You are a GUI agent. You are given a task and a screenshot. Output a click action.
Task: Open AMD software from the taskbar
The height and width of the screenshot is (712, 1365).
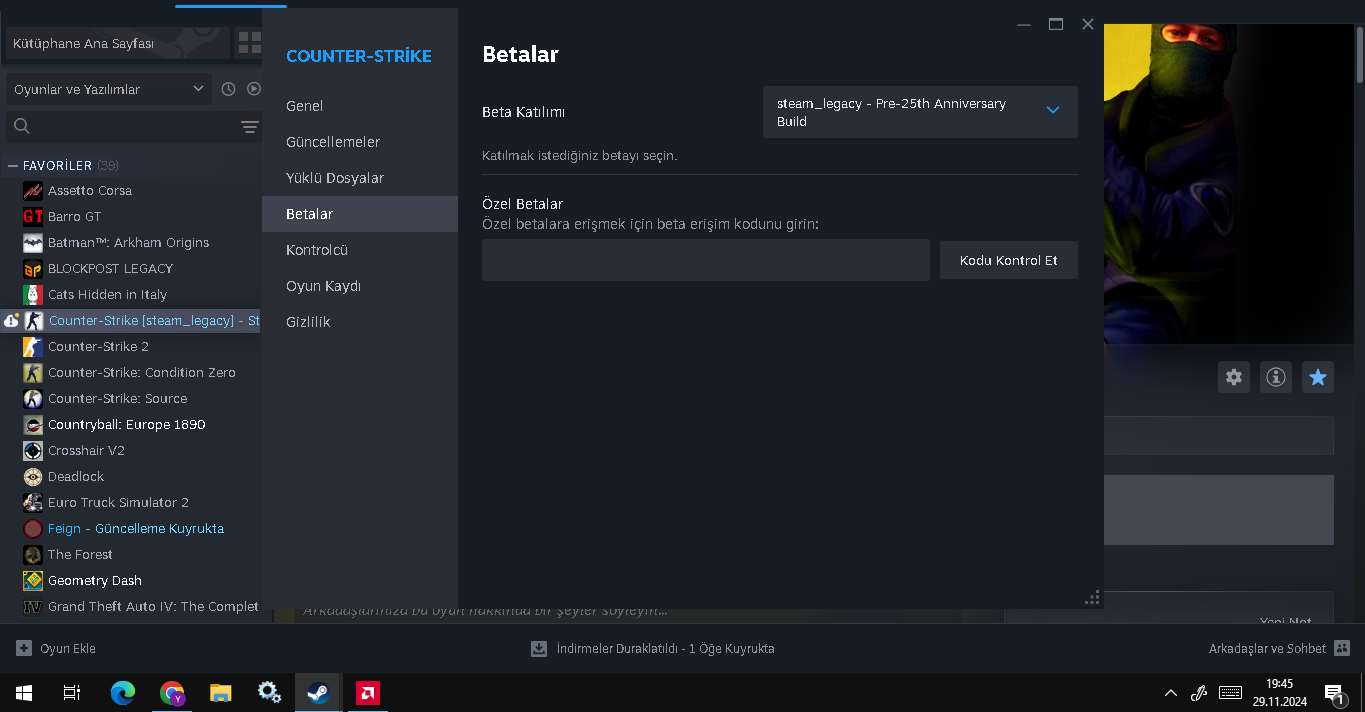[367, 692]
